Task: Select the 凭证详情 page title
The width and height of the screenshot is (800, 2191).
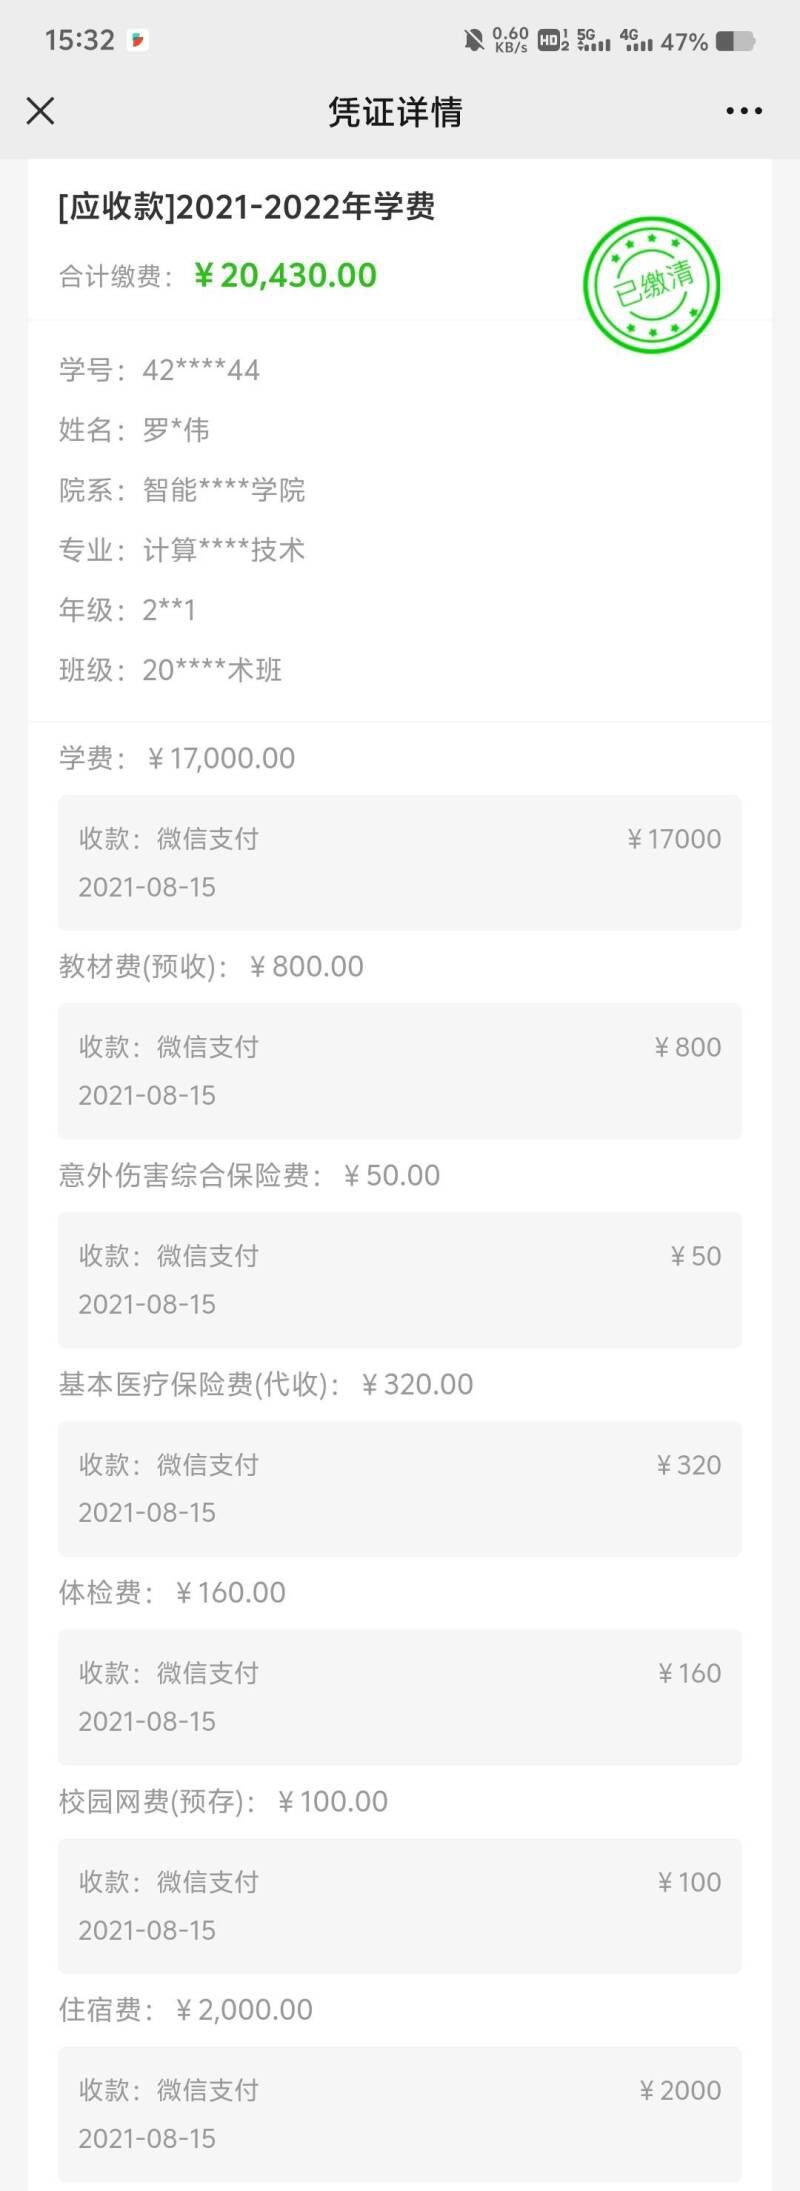Action: 396,112
